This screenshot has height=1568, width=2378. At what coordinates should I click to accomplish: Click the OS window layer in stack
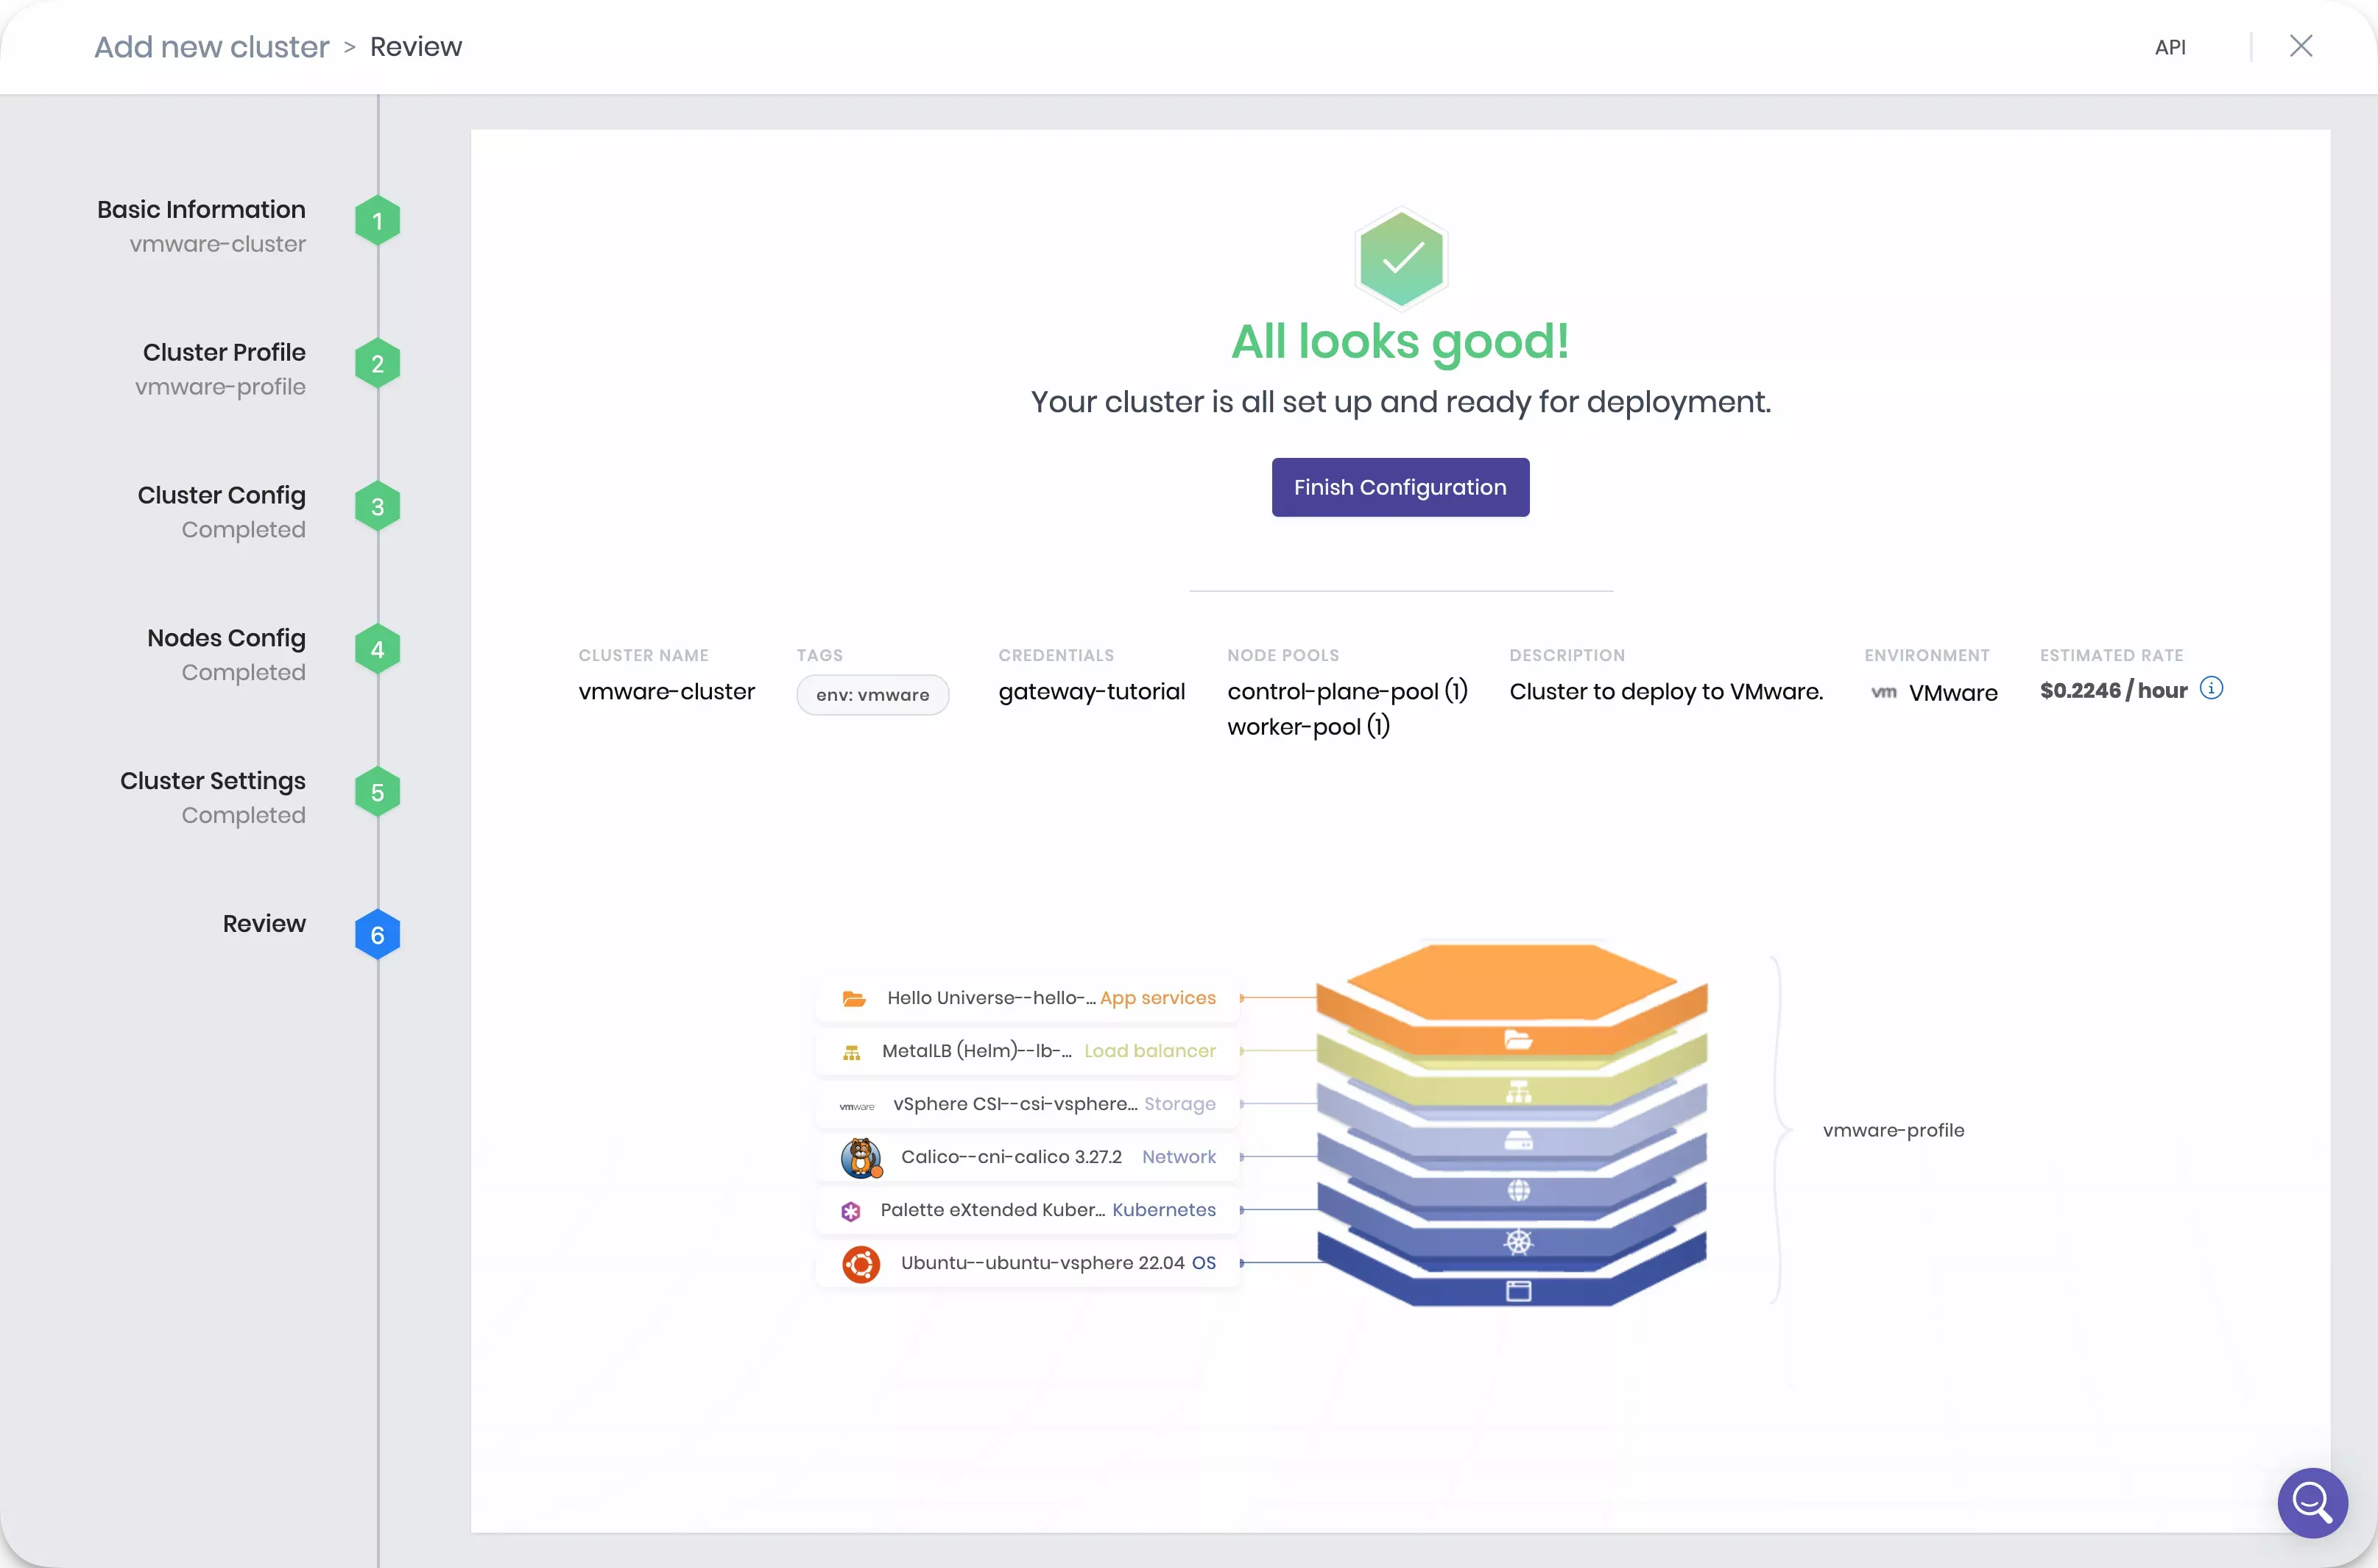[1518, 1291]
